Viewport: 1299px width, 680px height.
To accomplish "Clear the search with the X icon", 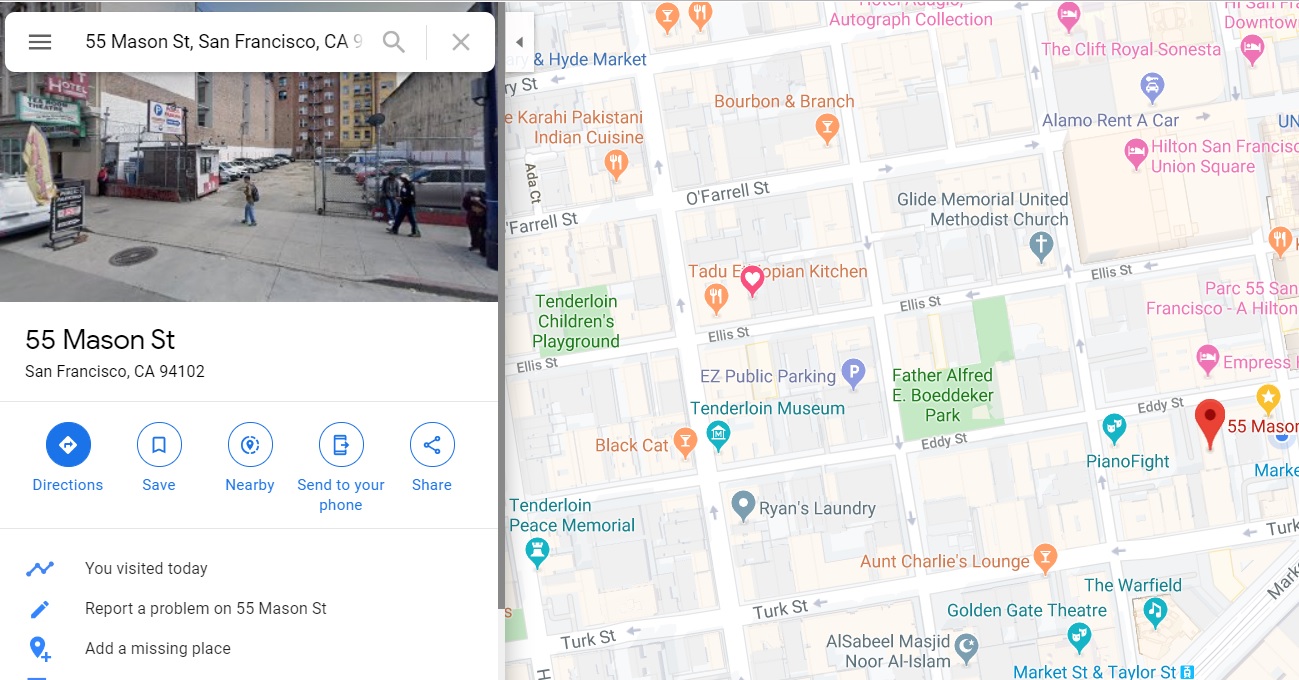I will click(x=460, y=42).
